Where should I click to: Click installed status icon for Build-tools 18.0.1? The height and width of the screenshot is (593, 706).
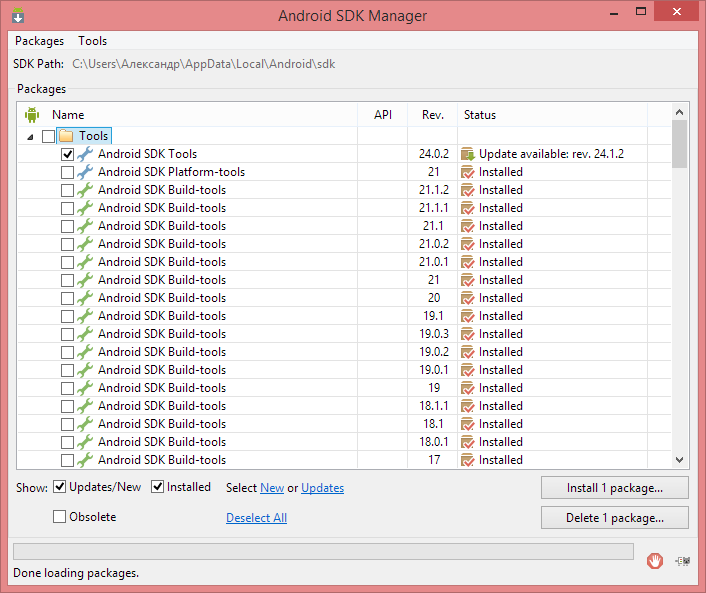tap(468, 442)
